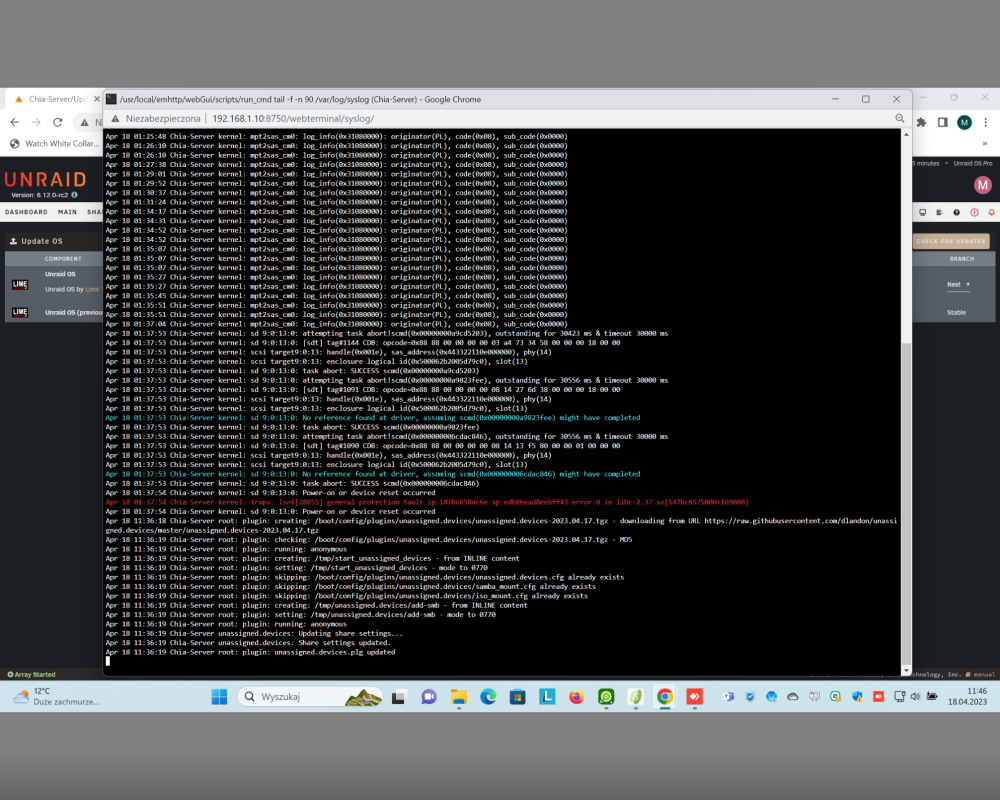
Task: Open the Unraid help question mark icon
Action: 957,212
